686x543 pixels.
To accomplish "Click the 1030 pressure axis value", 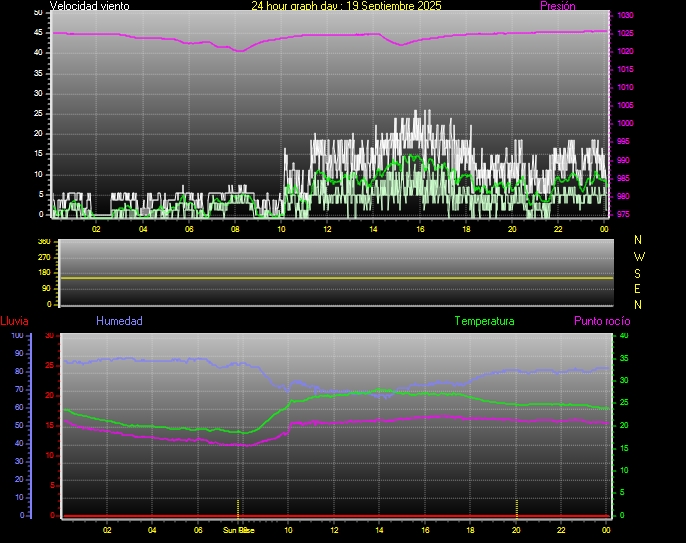I will [x=624, y=16].
